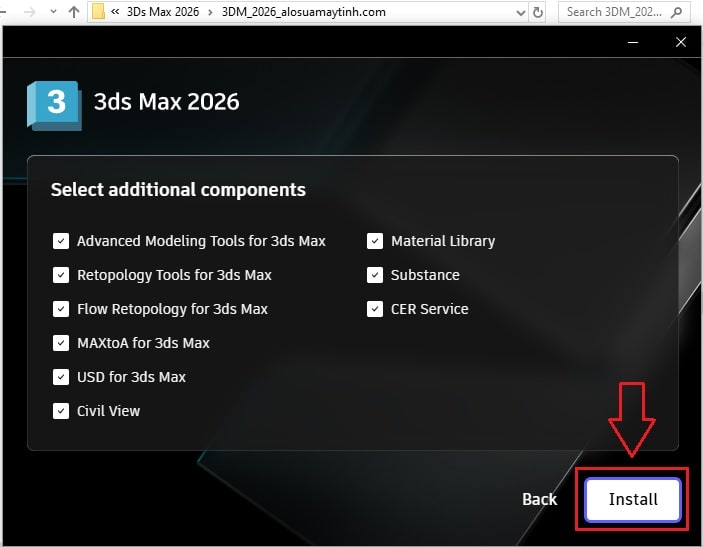Viewport: 703px width, 547px height.
Task: Navigate up one folder in Explorer
Action: tap(74, 12)
